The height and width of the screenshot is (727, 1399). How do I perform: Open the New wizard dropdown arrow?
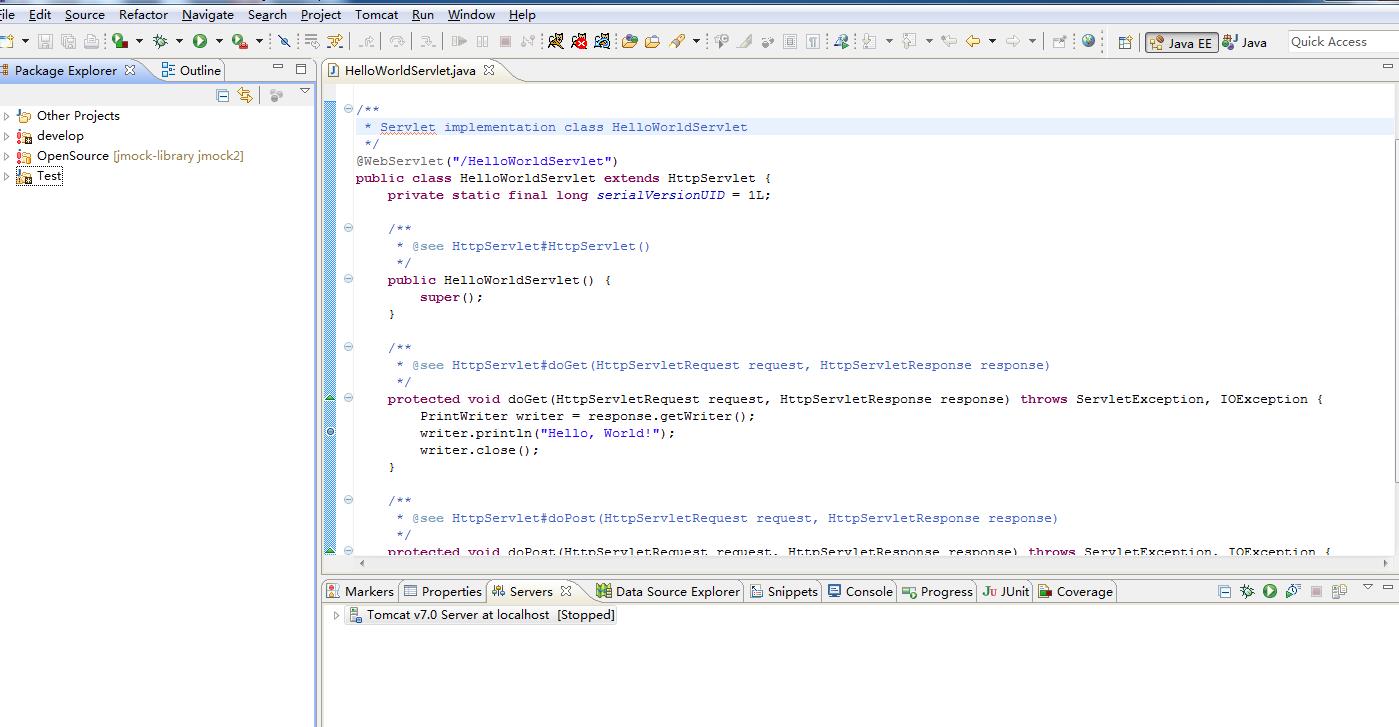[x=25, y=41]
